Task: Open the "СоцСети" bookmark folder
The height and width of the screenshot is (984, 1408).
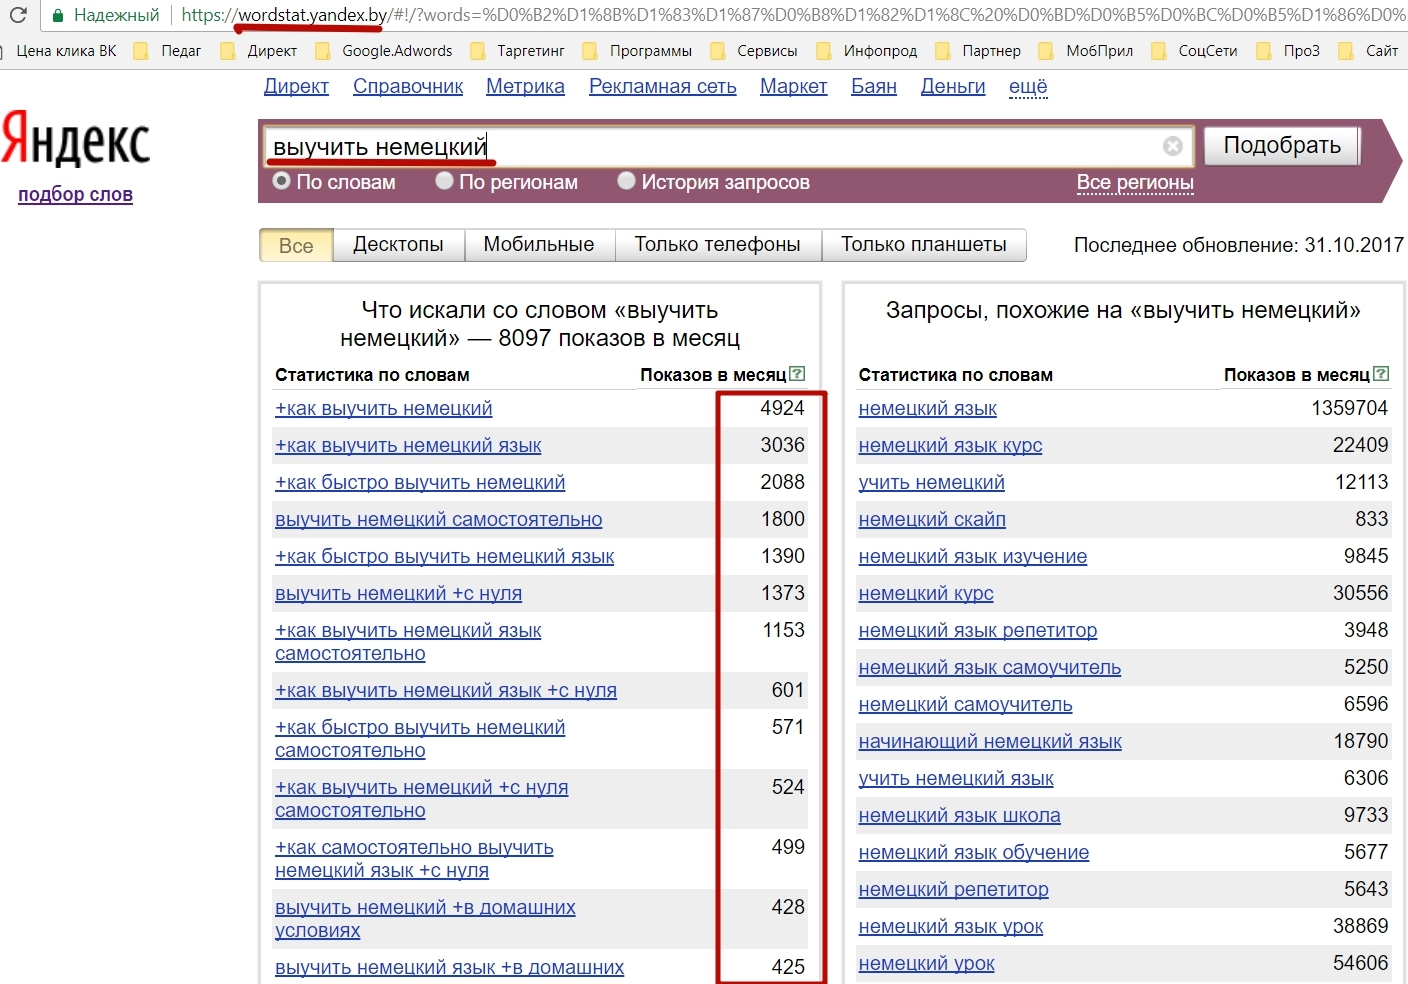Action: [x=1195, y=50]
